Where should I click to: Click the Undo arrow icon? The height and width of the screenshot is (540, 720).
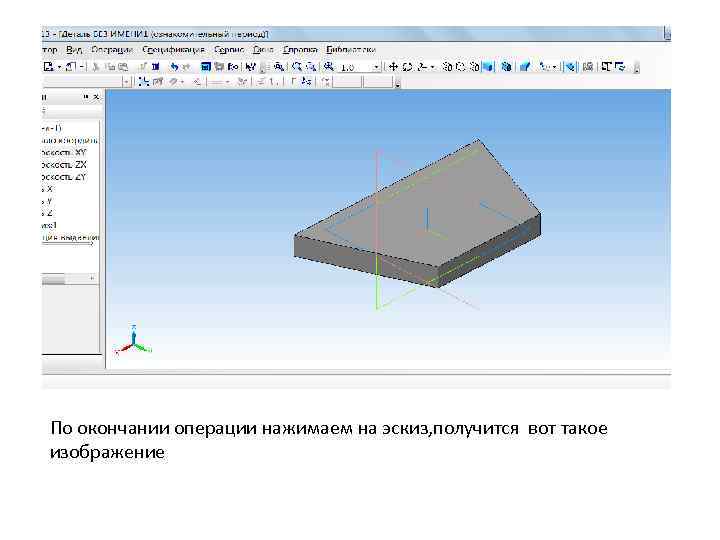(x=174, y=67)
